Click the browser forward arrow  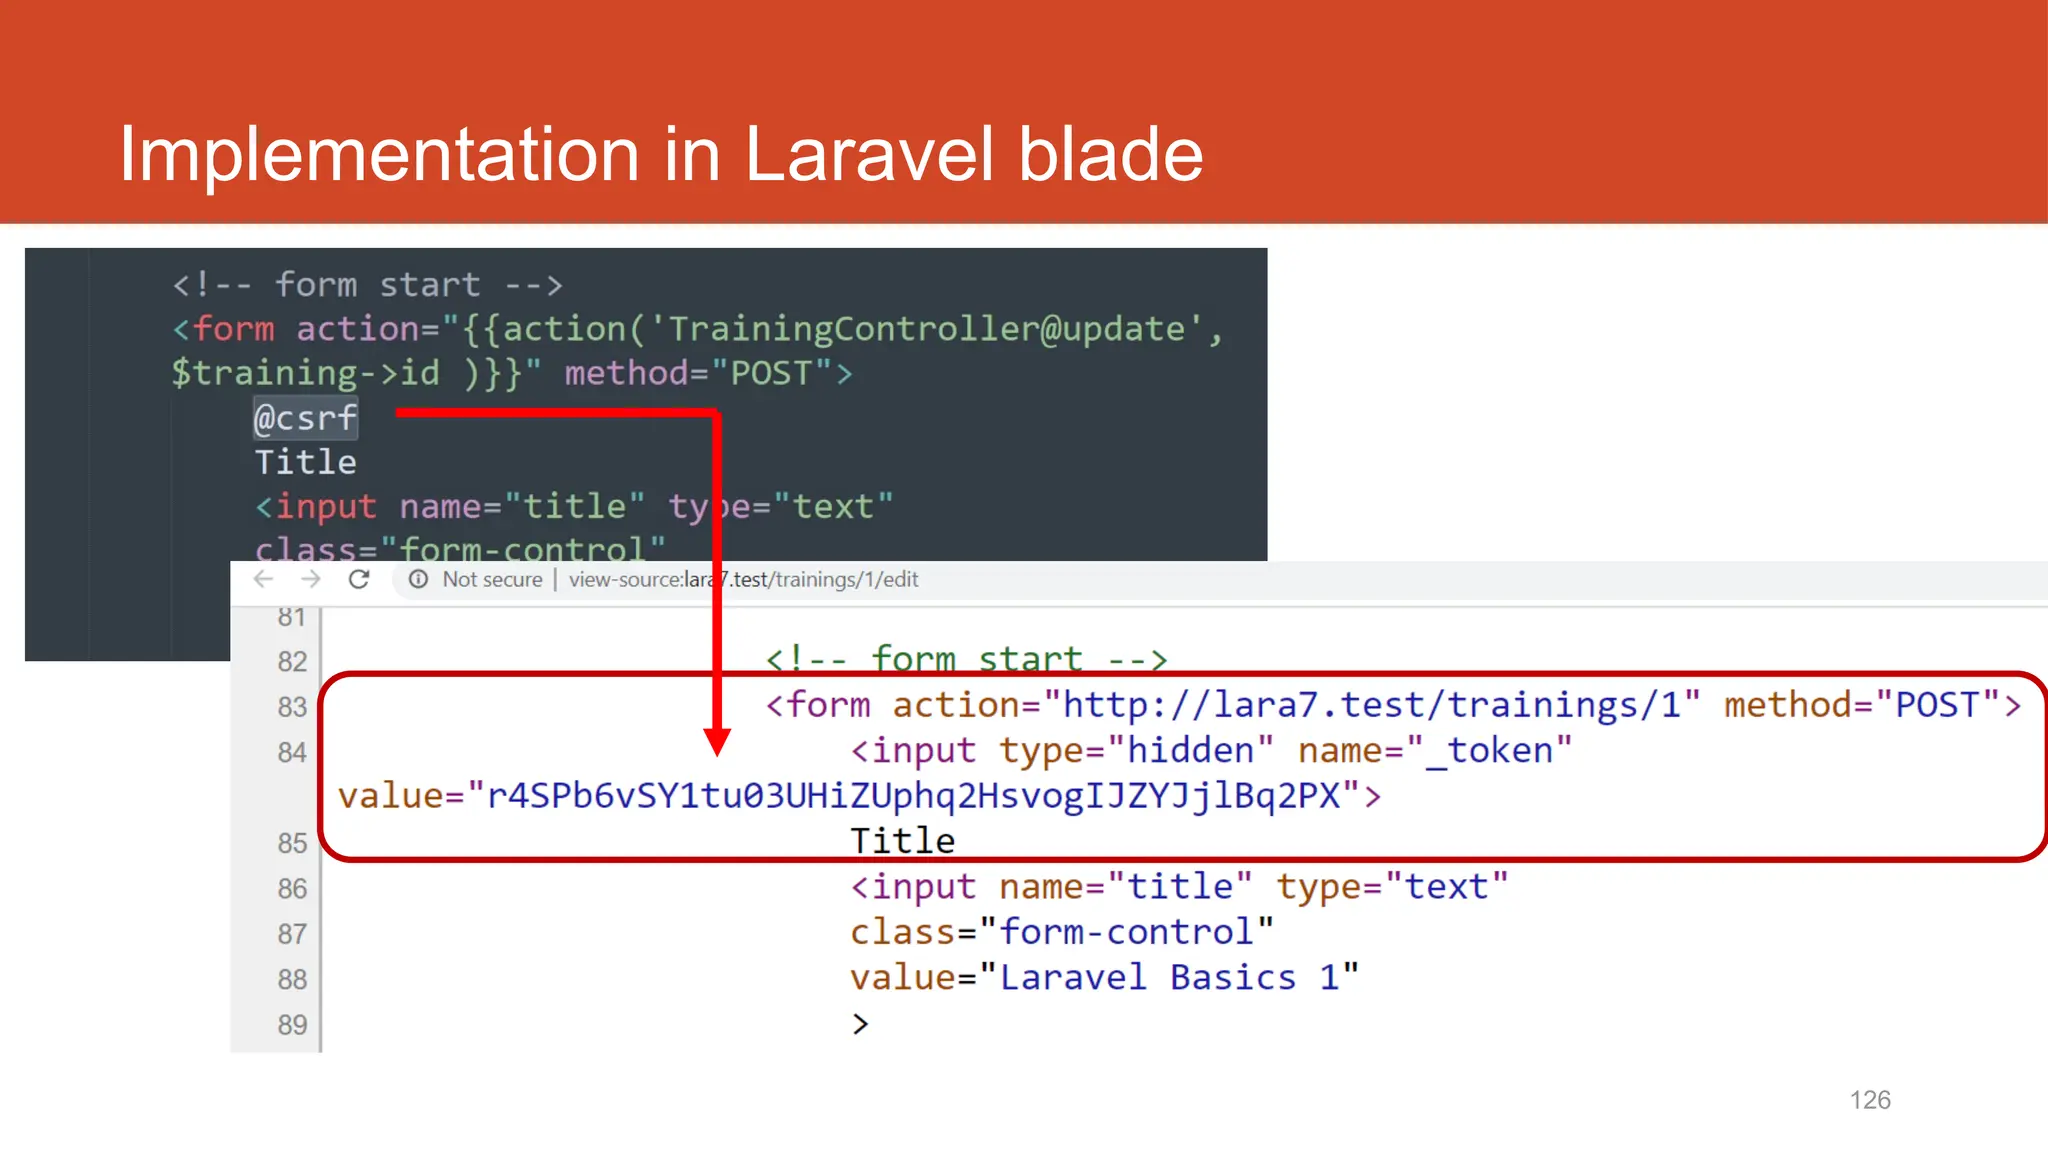tap(311, 579)
